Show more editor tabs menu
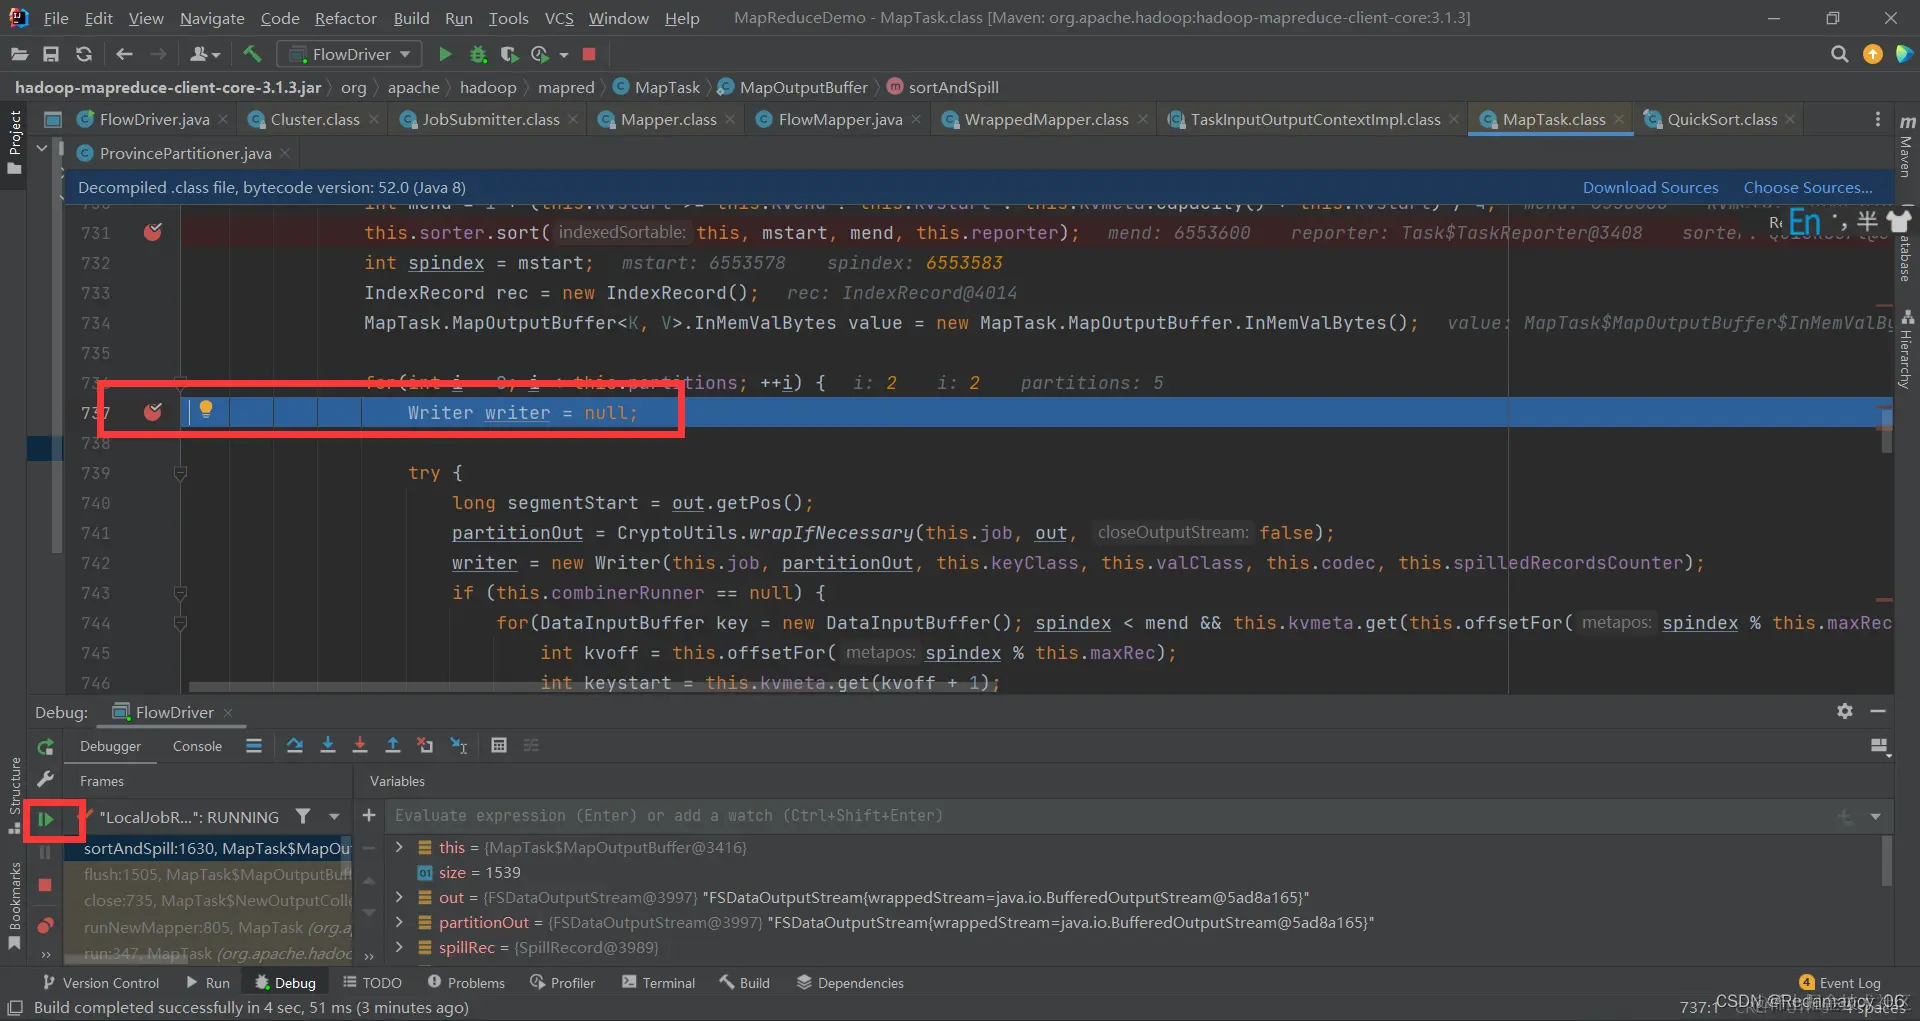This screenshot has width=1920, height=1021. coord(1877,119)
